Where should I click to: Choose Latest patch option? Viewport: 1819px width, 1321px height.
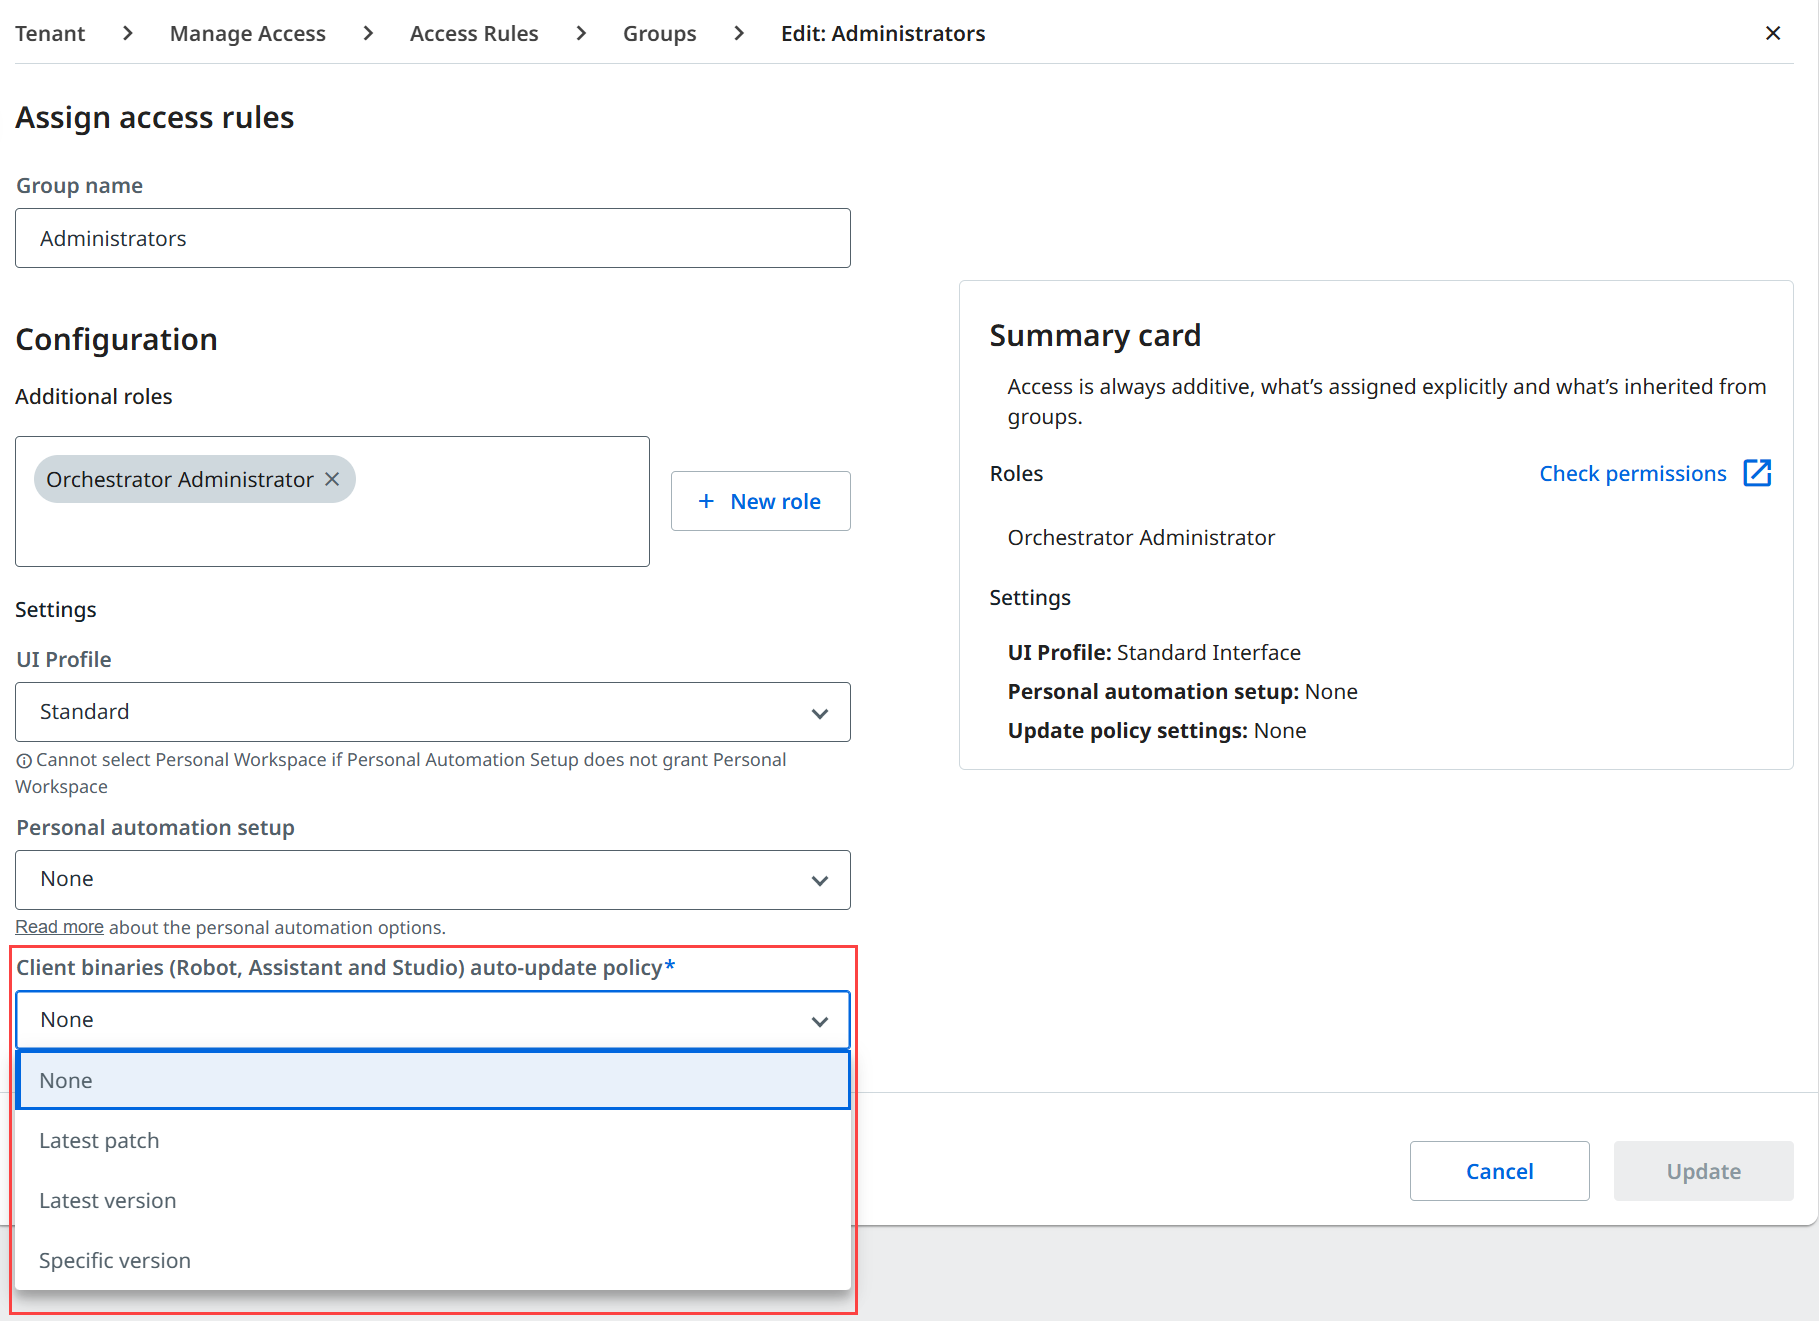pos(433,1140)
